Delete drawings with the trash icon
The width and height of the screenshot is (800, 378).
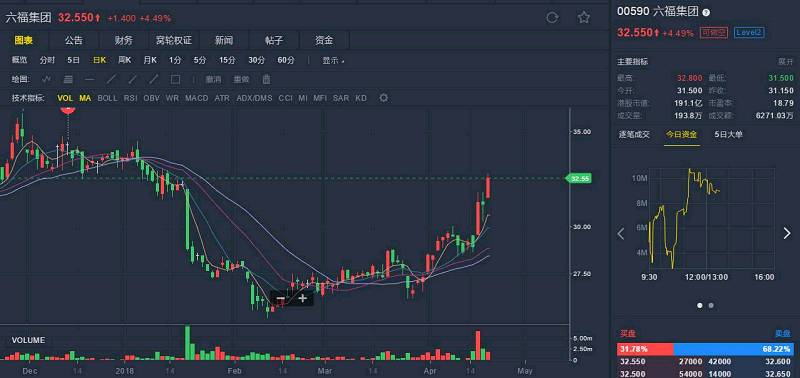click(x=266, y=79)
